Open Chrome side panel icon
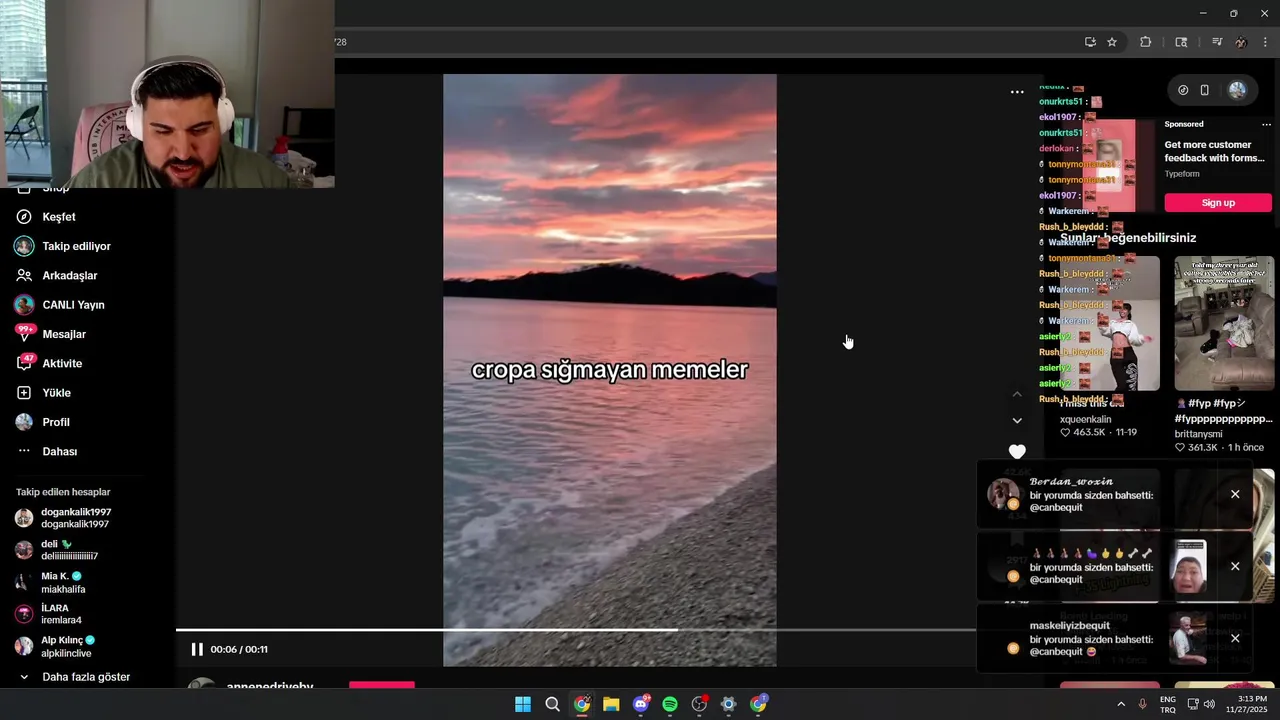This screenshot has width=1280, height=720. coord(1181,42)
